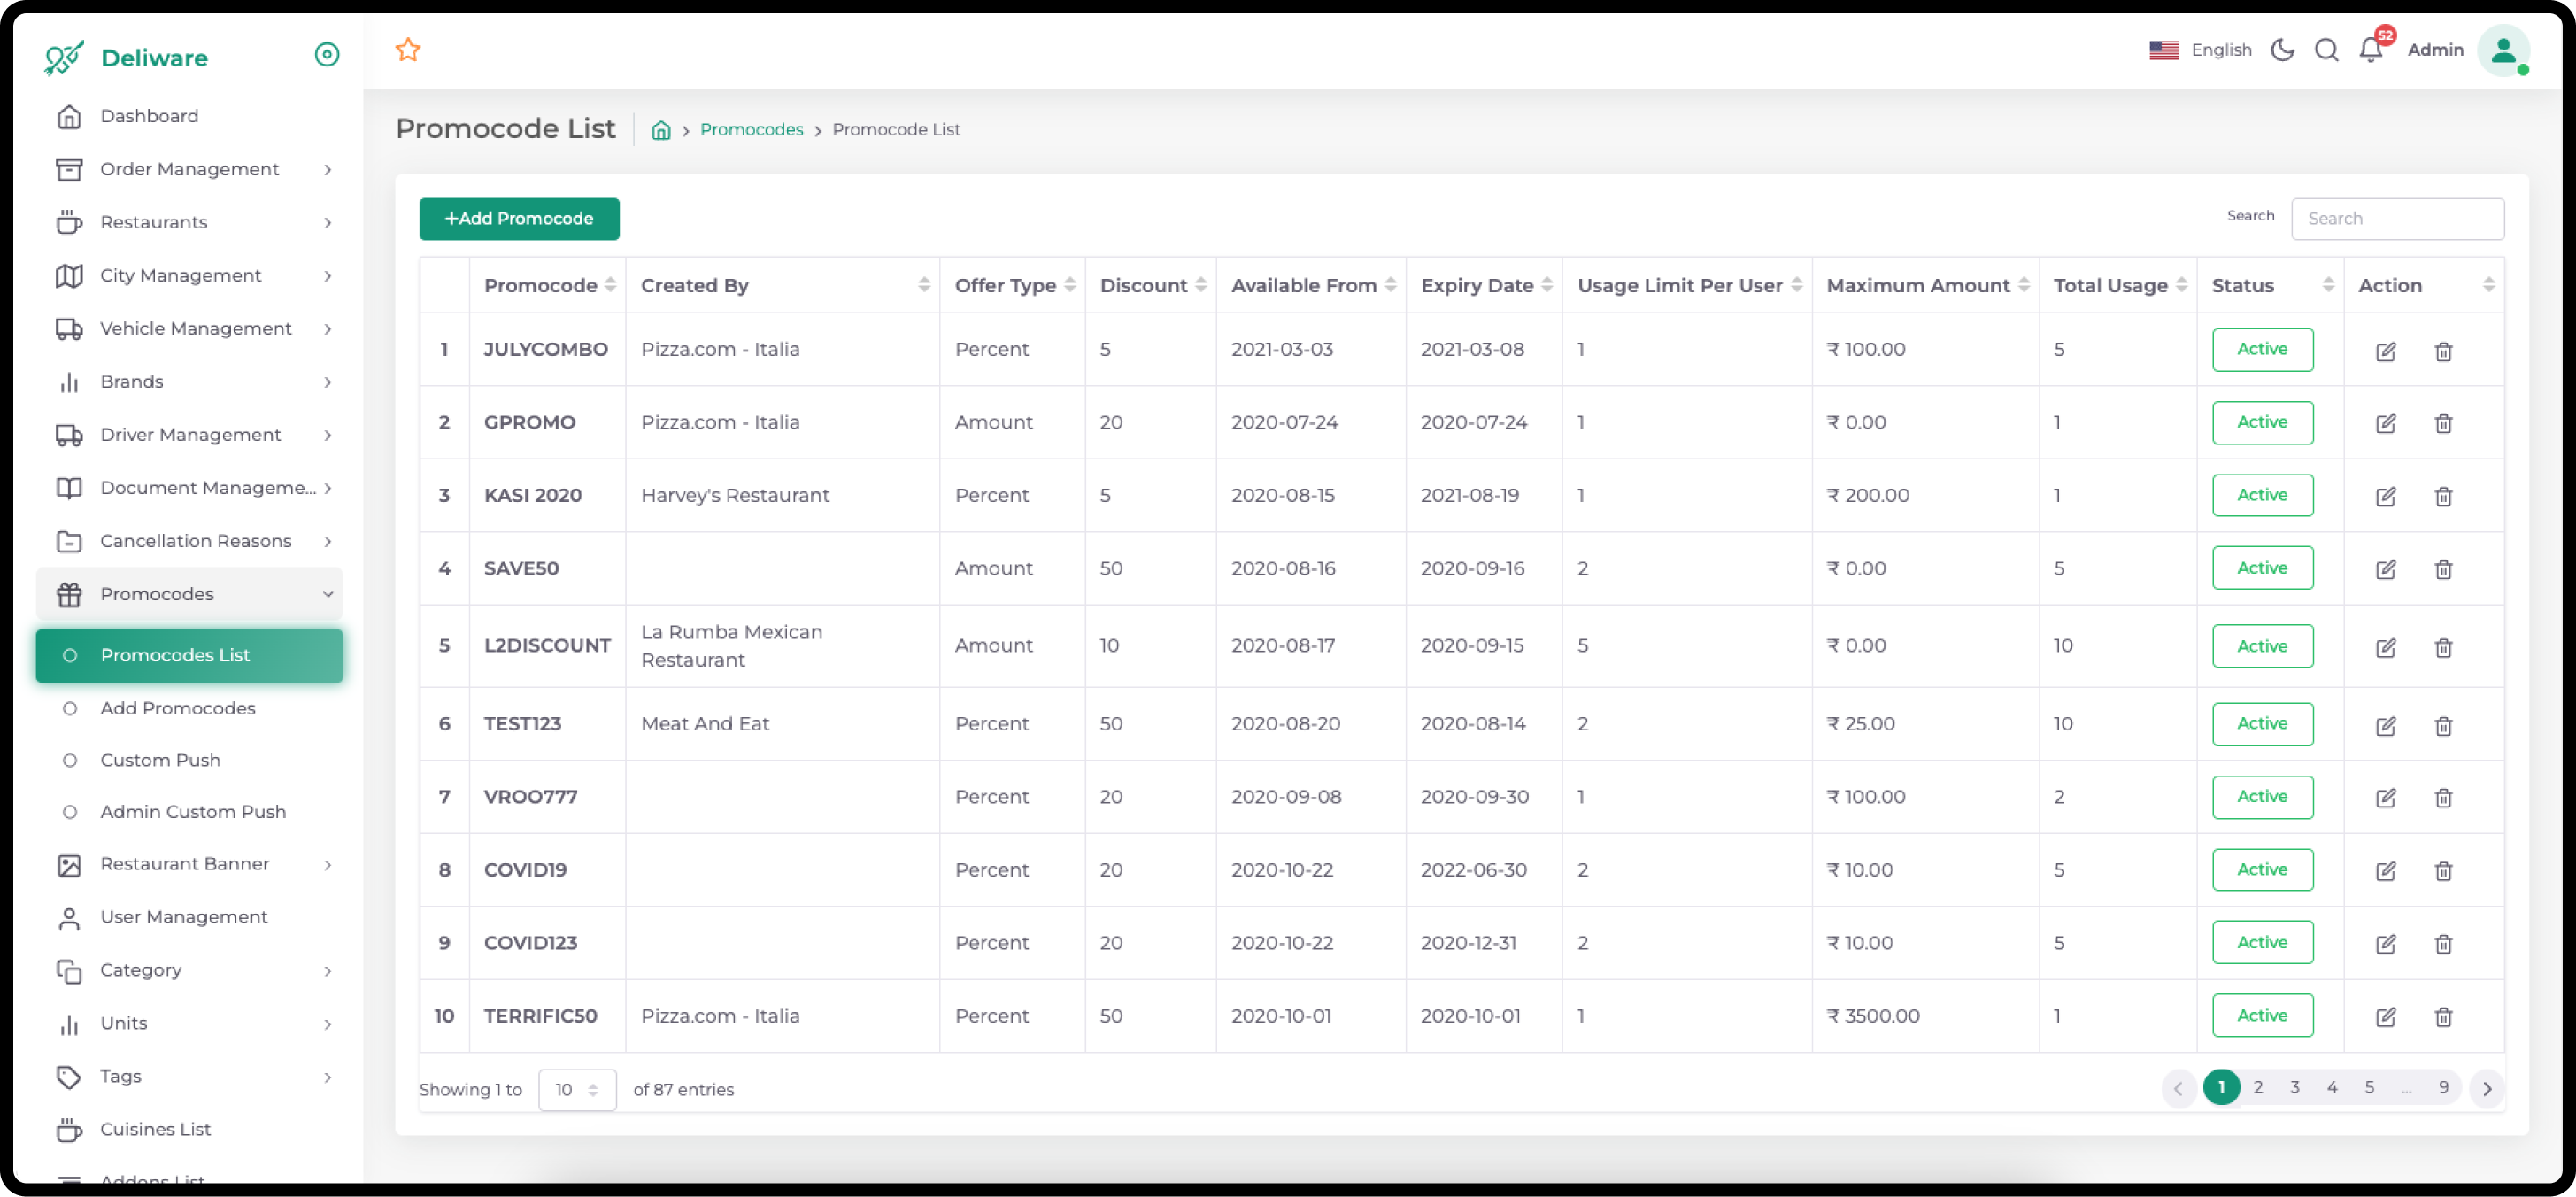The height and width of the screenshot is (1197, 2576).
Task: Sort table by Expiry Date column
Action: (1484, 286)
